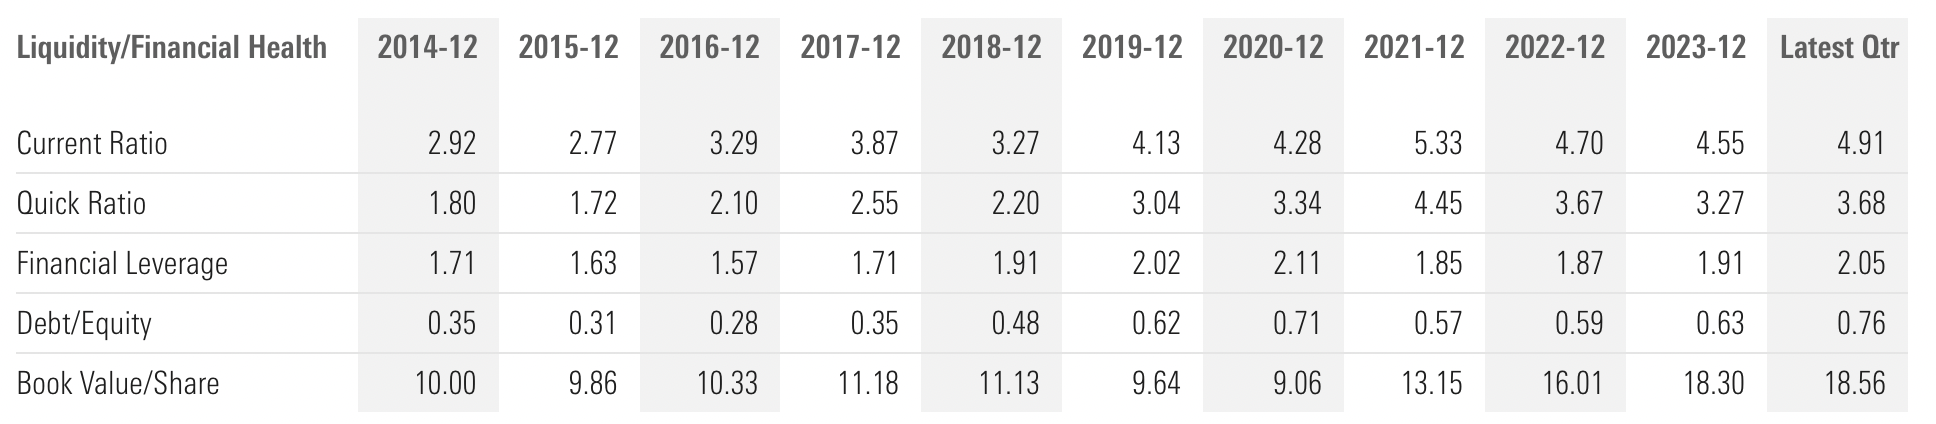Select the 2016-12 column header

click(x=709, y=47)
